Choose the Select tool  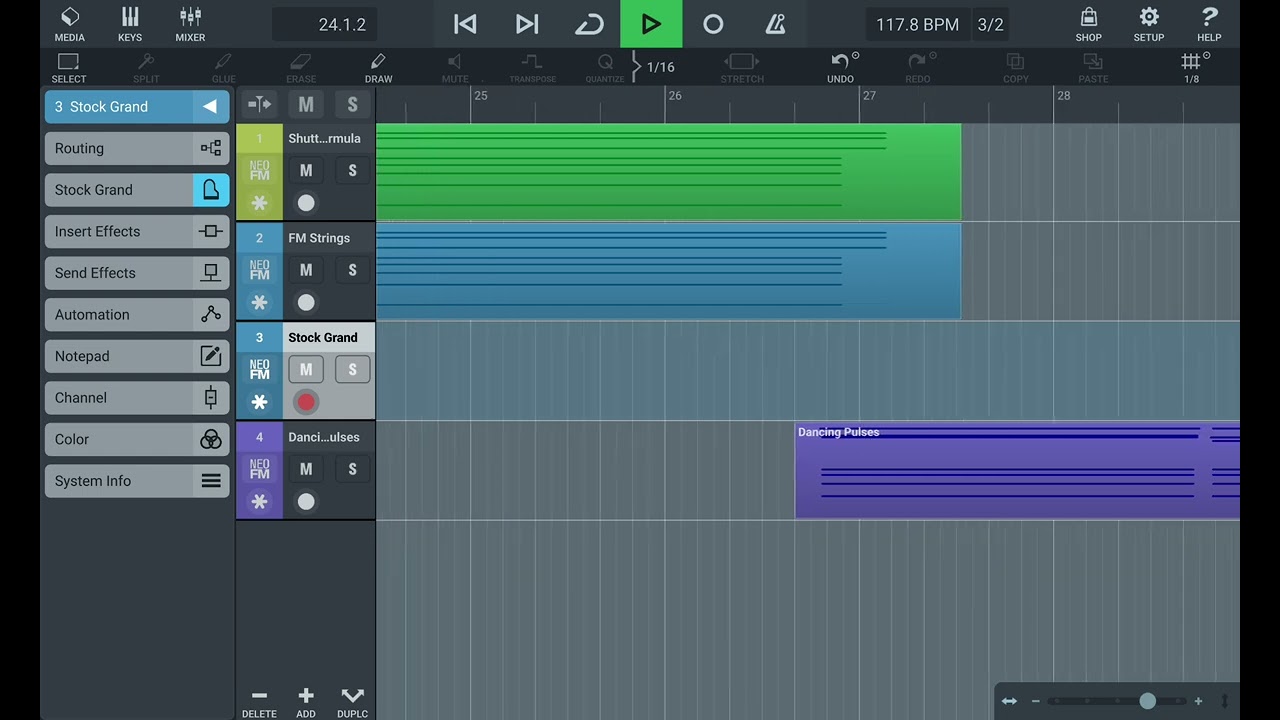pyautogui.click(x=69, y=68)
